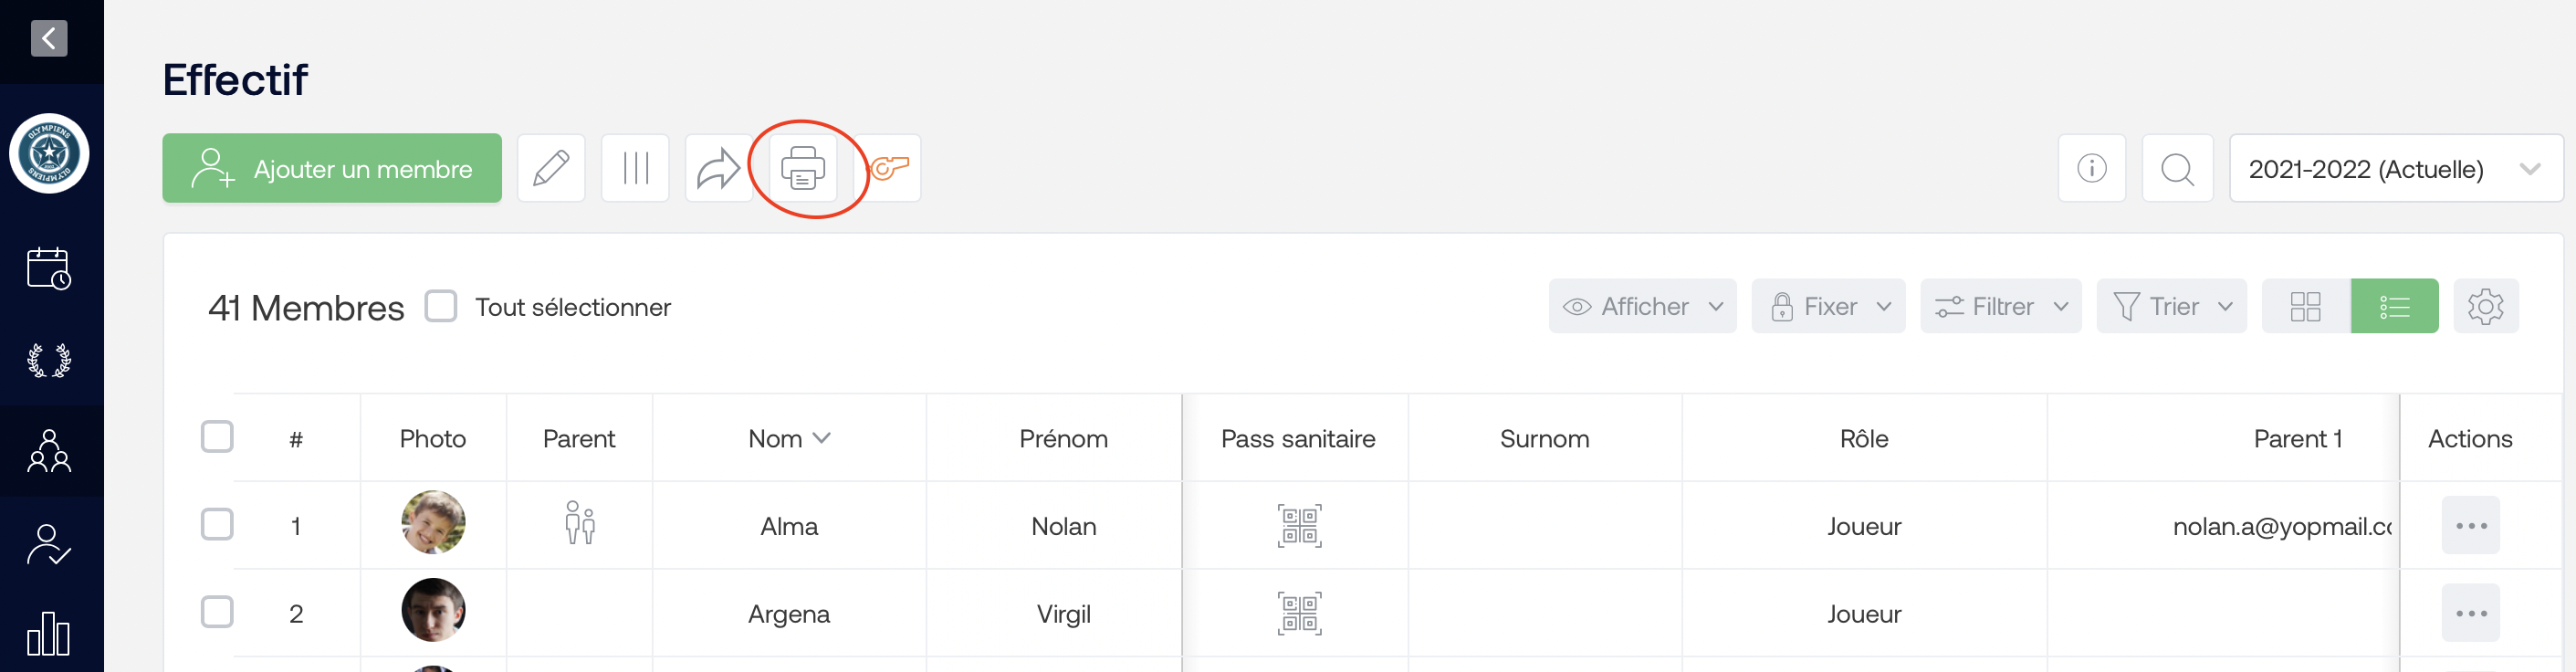Expand the Afficher dropdown
This screenshot has width=2576, height=672.
point(1642,306)
